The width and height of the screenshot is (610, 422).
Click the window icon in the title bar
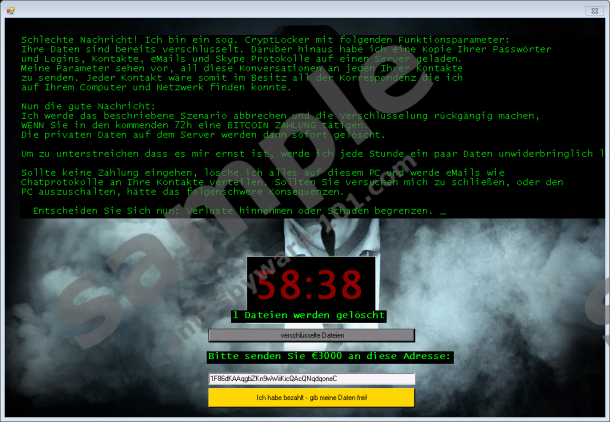(11, 10)
